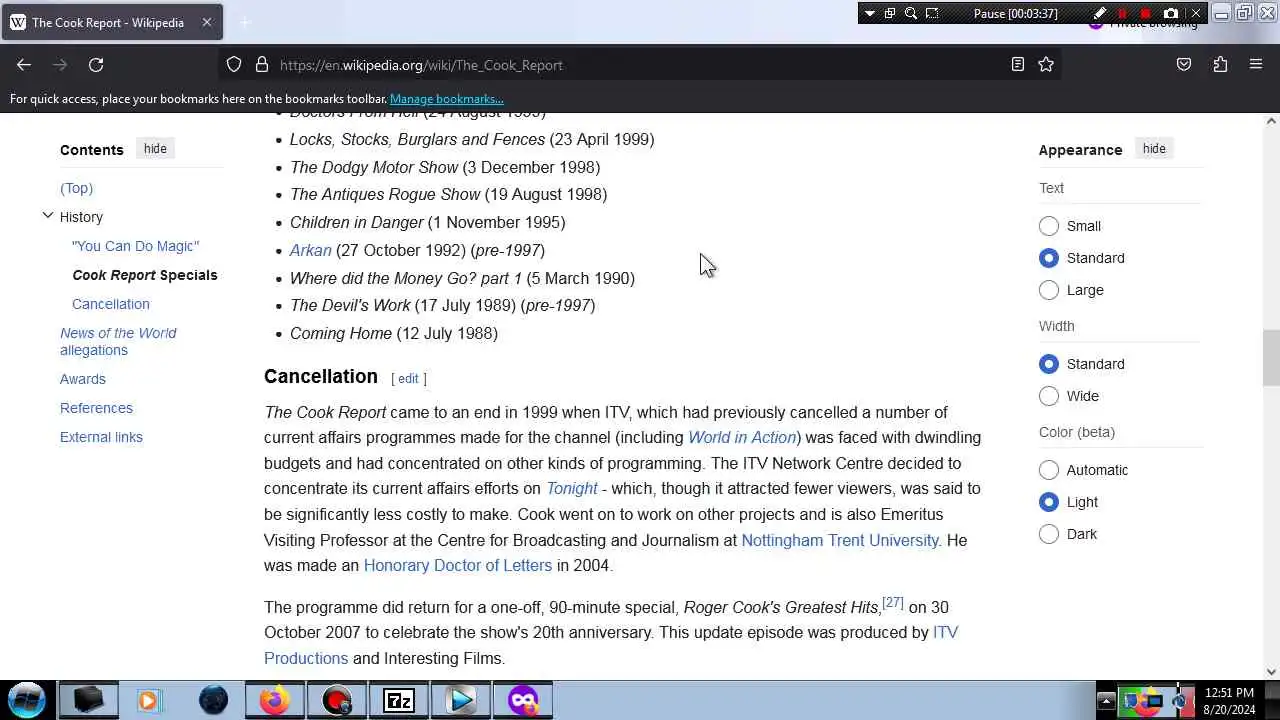Launch Firefox from the taskbar
Screen dimensions: 1280x720
tap(274, 700)
